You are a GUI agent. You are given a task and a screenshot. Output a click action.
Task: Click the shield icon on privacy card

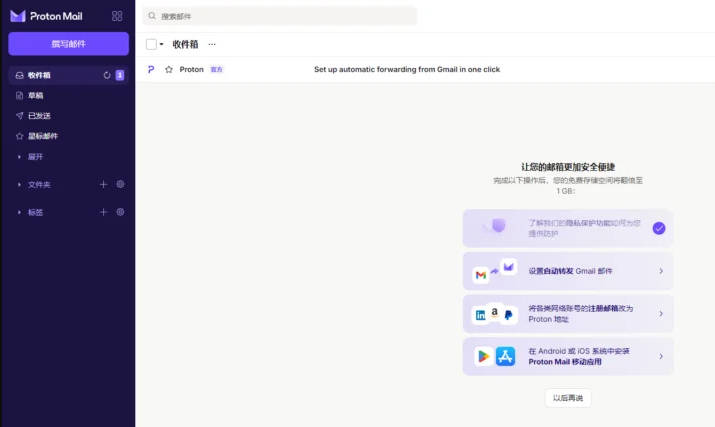[499, 225]
